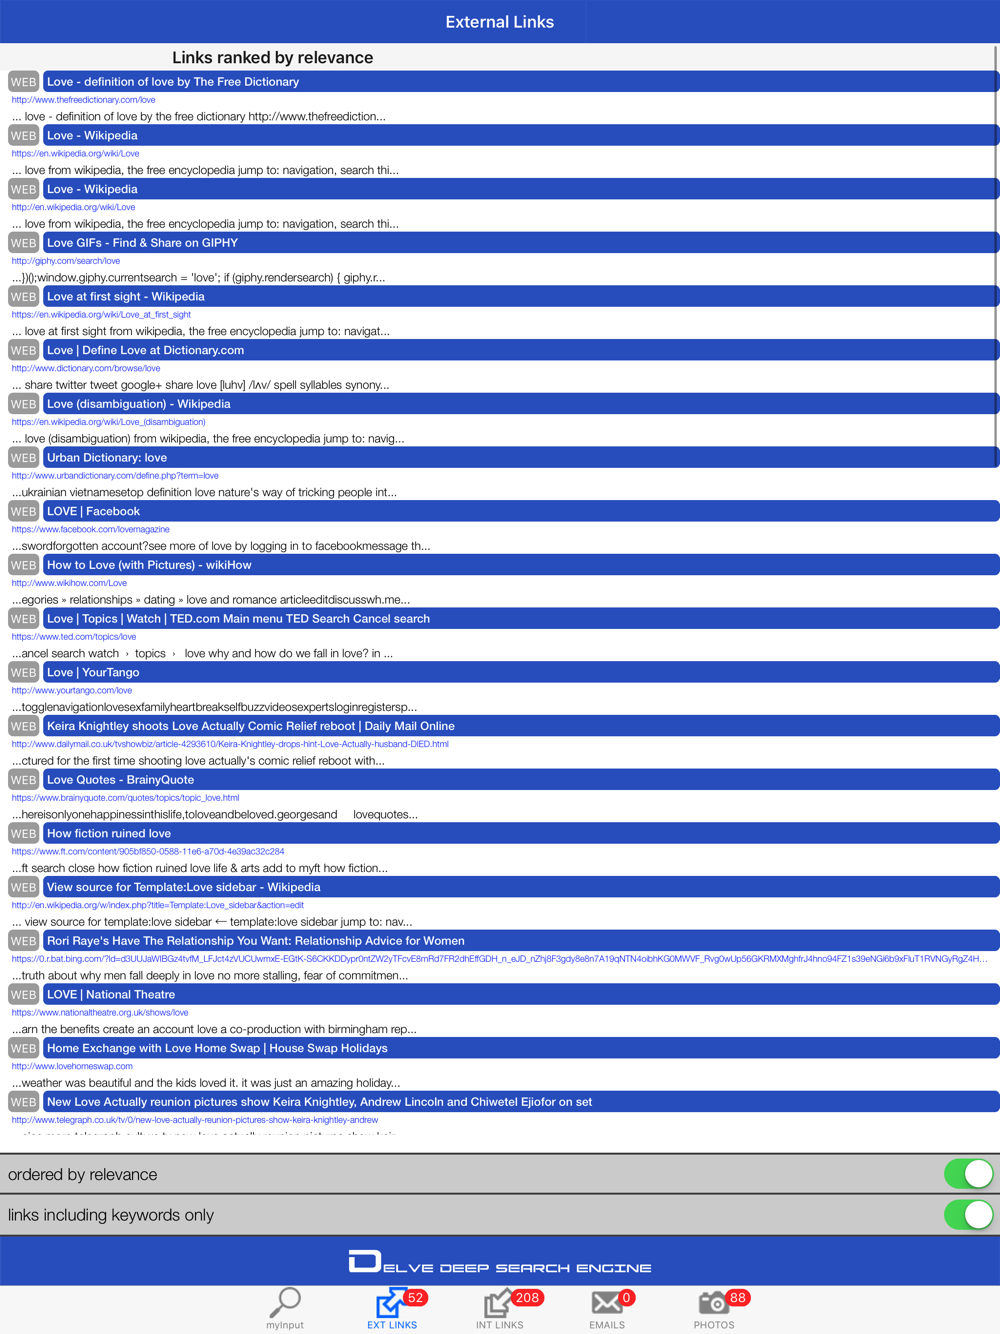Tap the WEB badge beside Love | YourTango
This screenshot has width=1000, height=1334.
23,672
